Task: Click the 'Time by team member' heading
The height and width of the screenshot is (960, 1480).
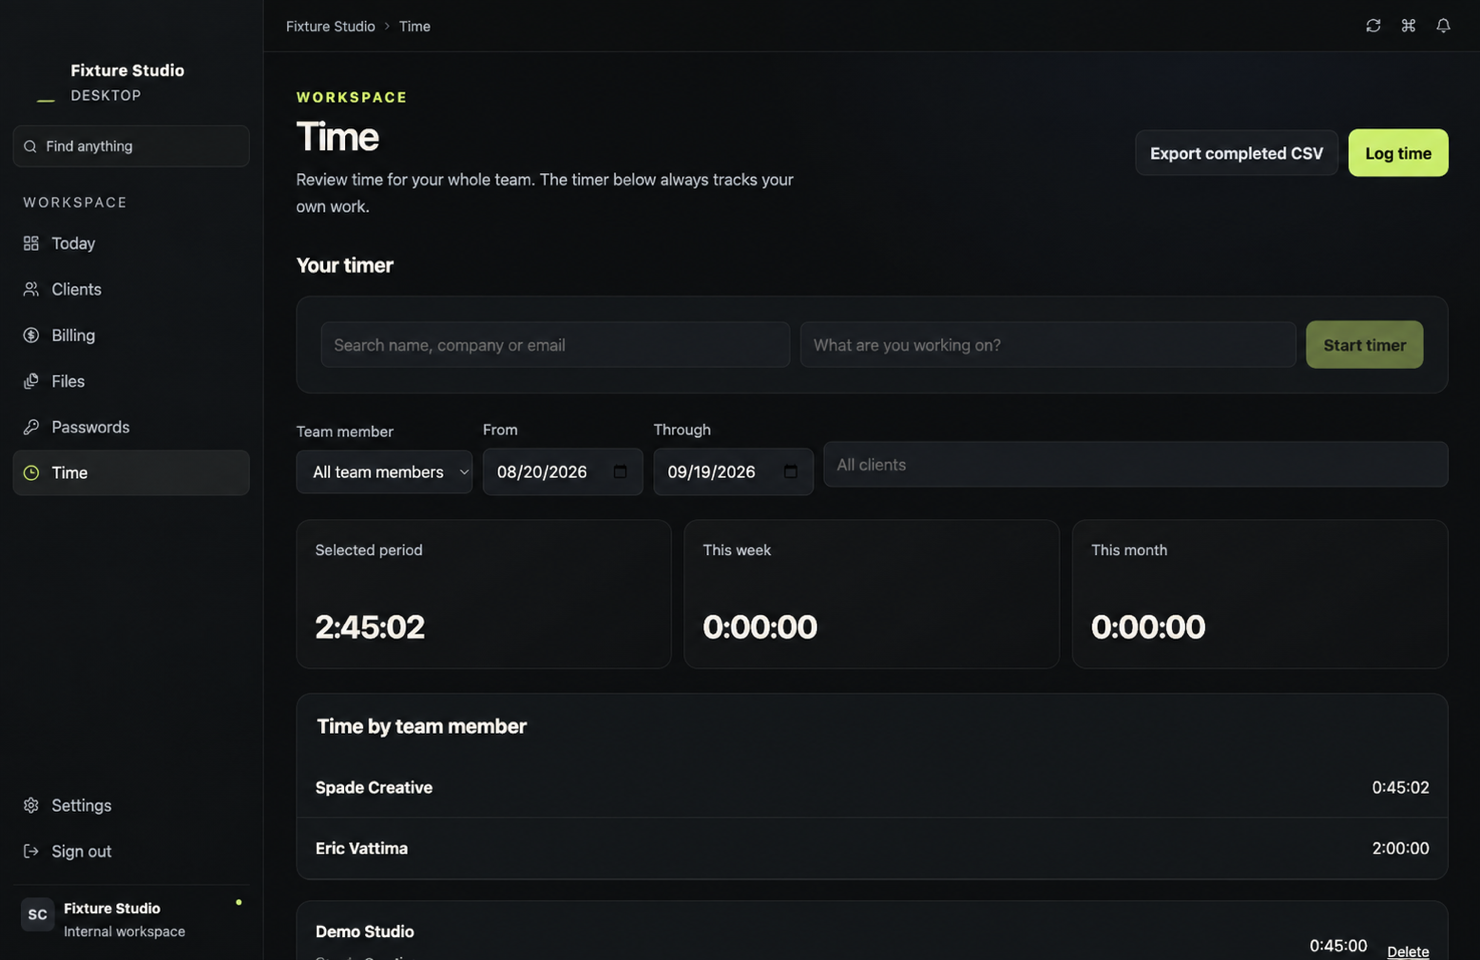Action: (x=422, y=727)
